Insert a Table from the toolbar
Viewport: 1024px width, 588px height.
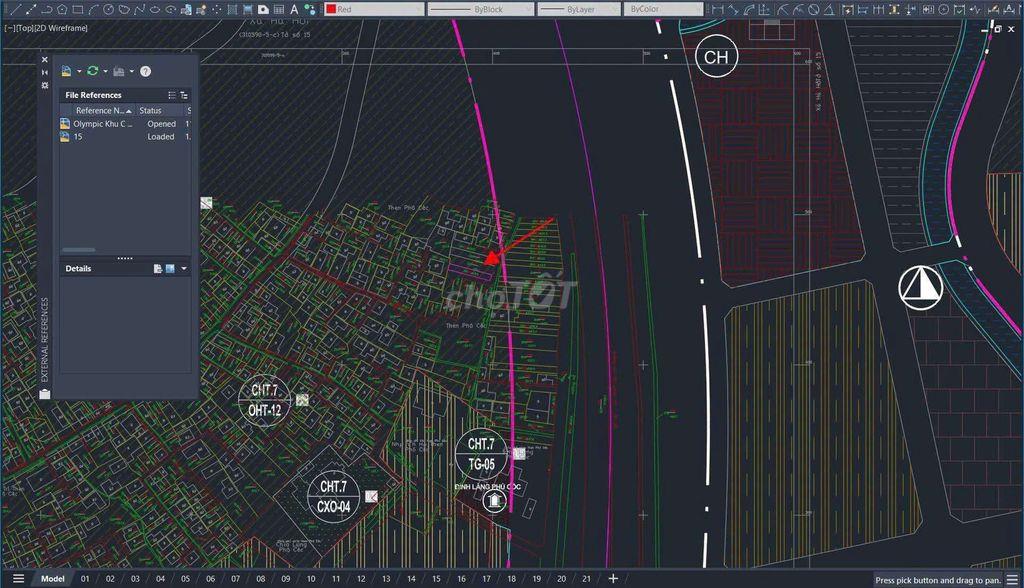pos(279,9)
